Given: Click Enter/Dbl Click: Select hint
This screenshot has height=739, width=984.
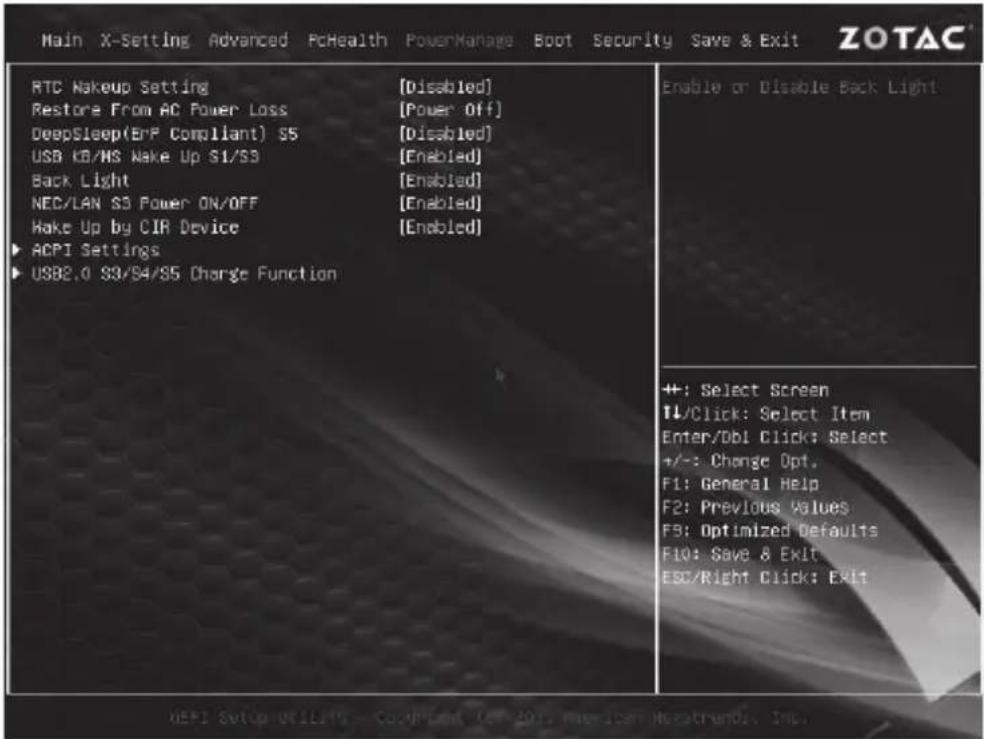Looking at the screenshot, I should 775,437.
